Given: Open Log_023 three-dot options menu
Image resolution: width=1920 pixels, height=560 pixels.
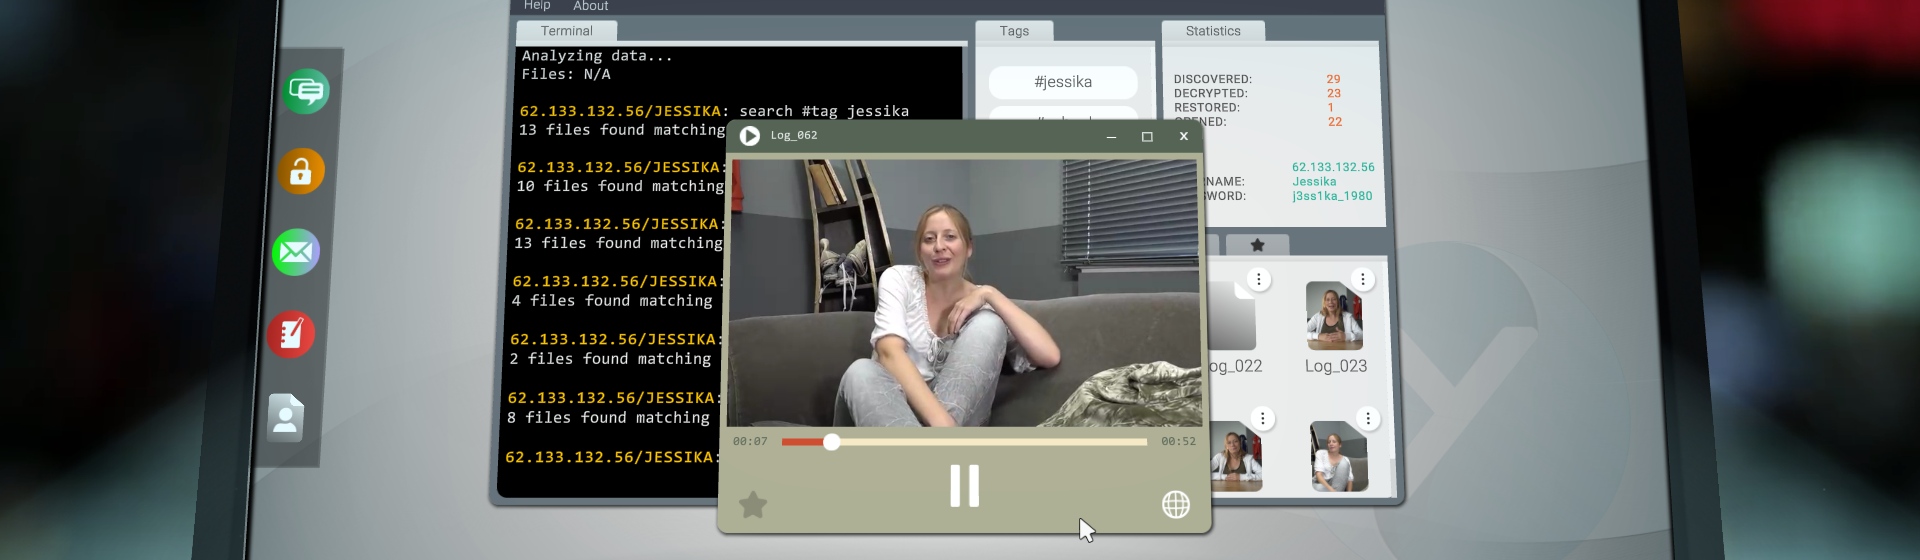Looking at the screenshot, I should pyautogui.click(x=1362, y=280).
